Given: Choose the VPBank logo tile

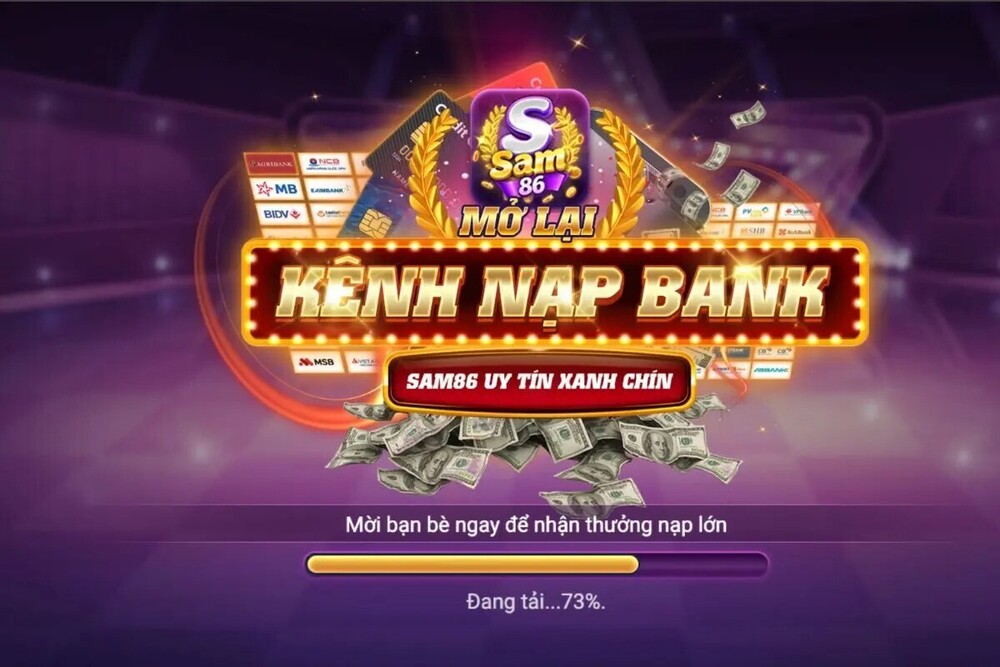Looking at the screenshot, I should point(797,211).
